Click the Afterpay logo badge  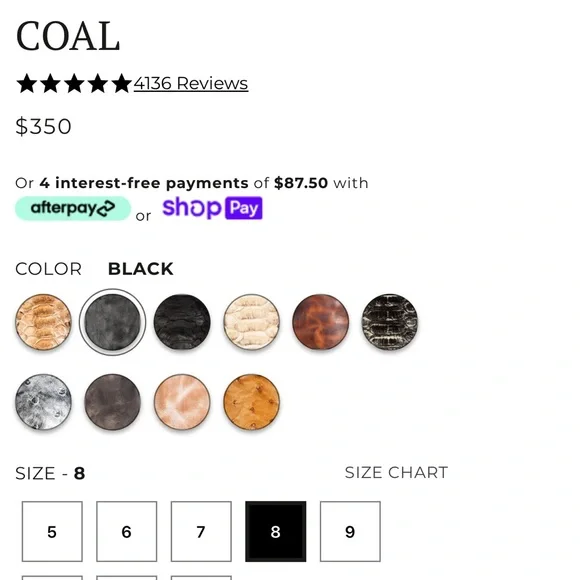click(73, 208)
